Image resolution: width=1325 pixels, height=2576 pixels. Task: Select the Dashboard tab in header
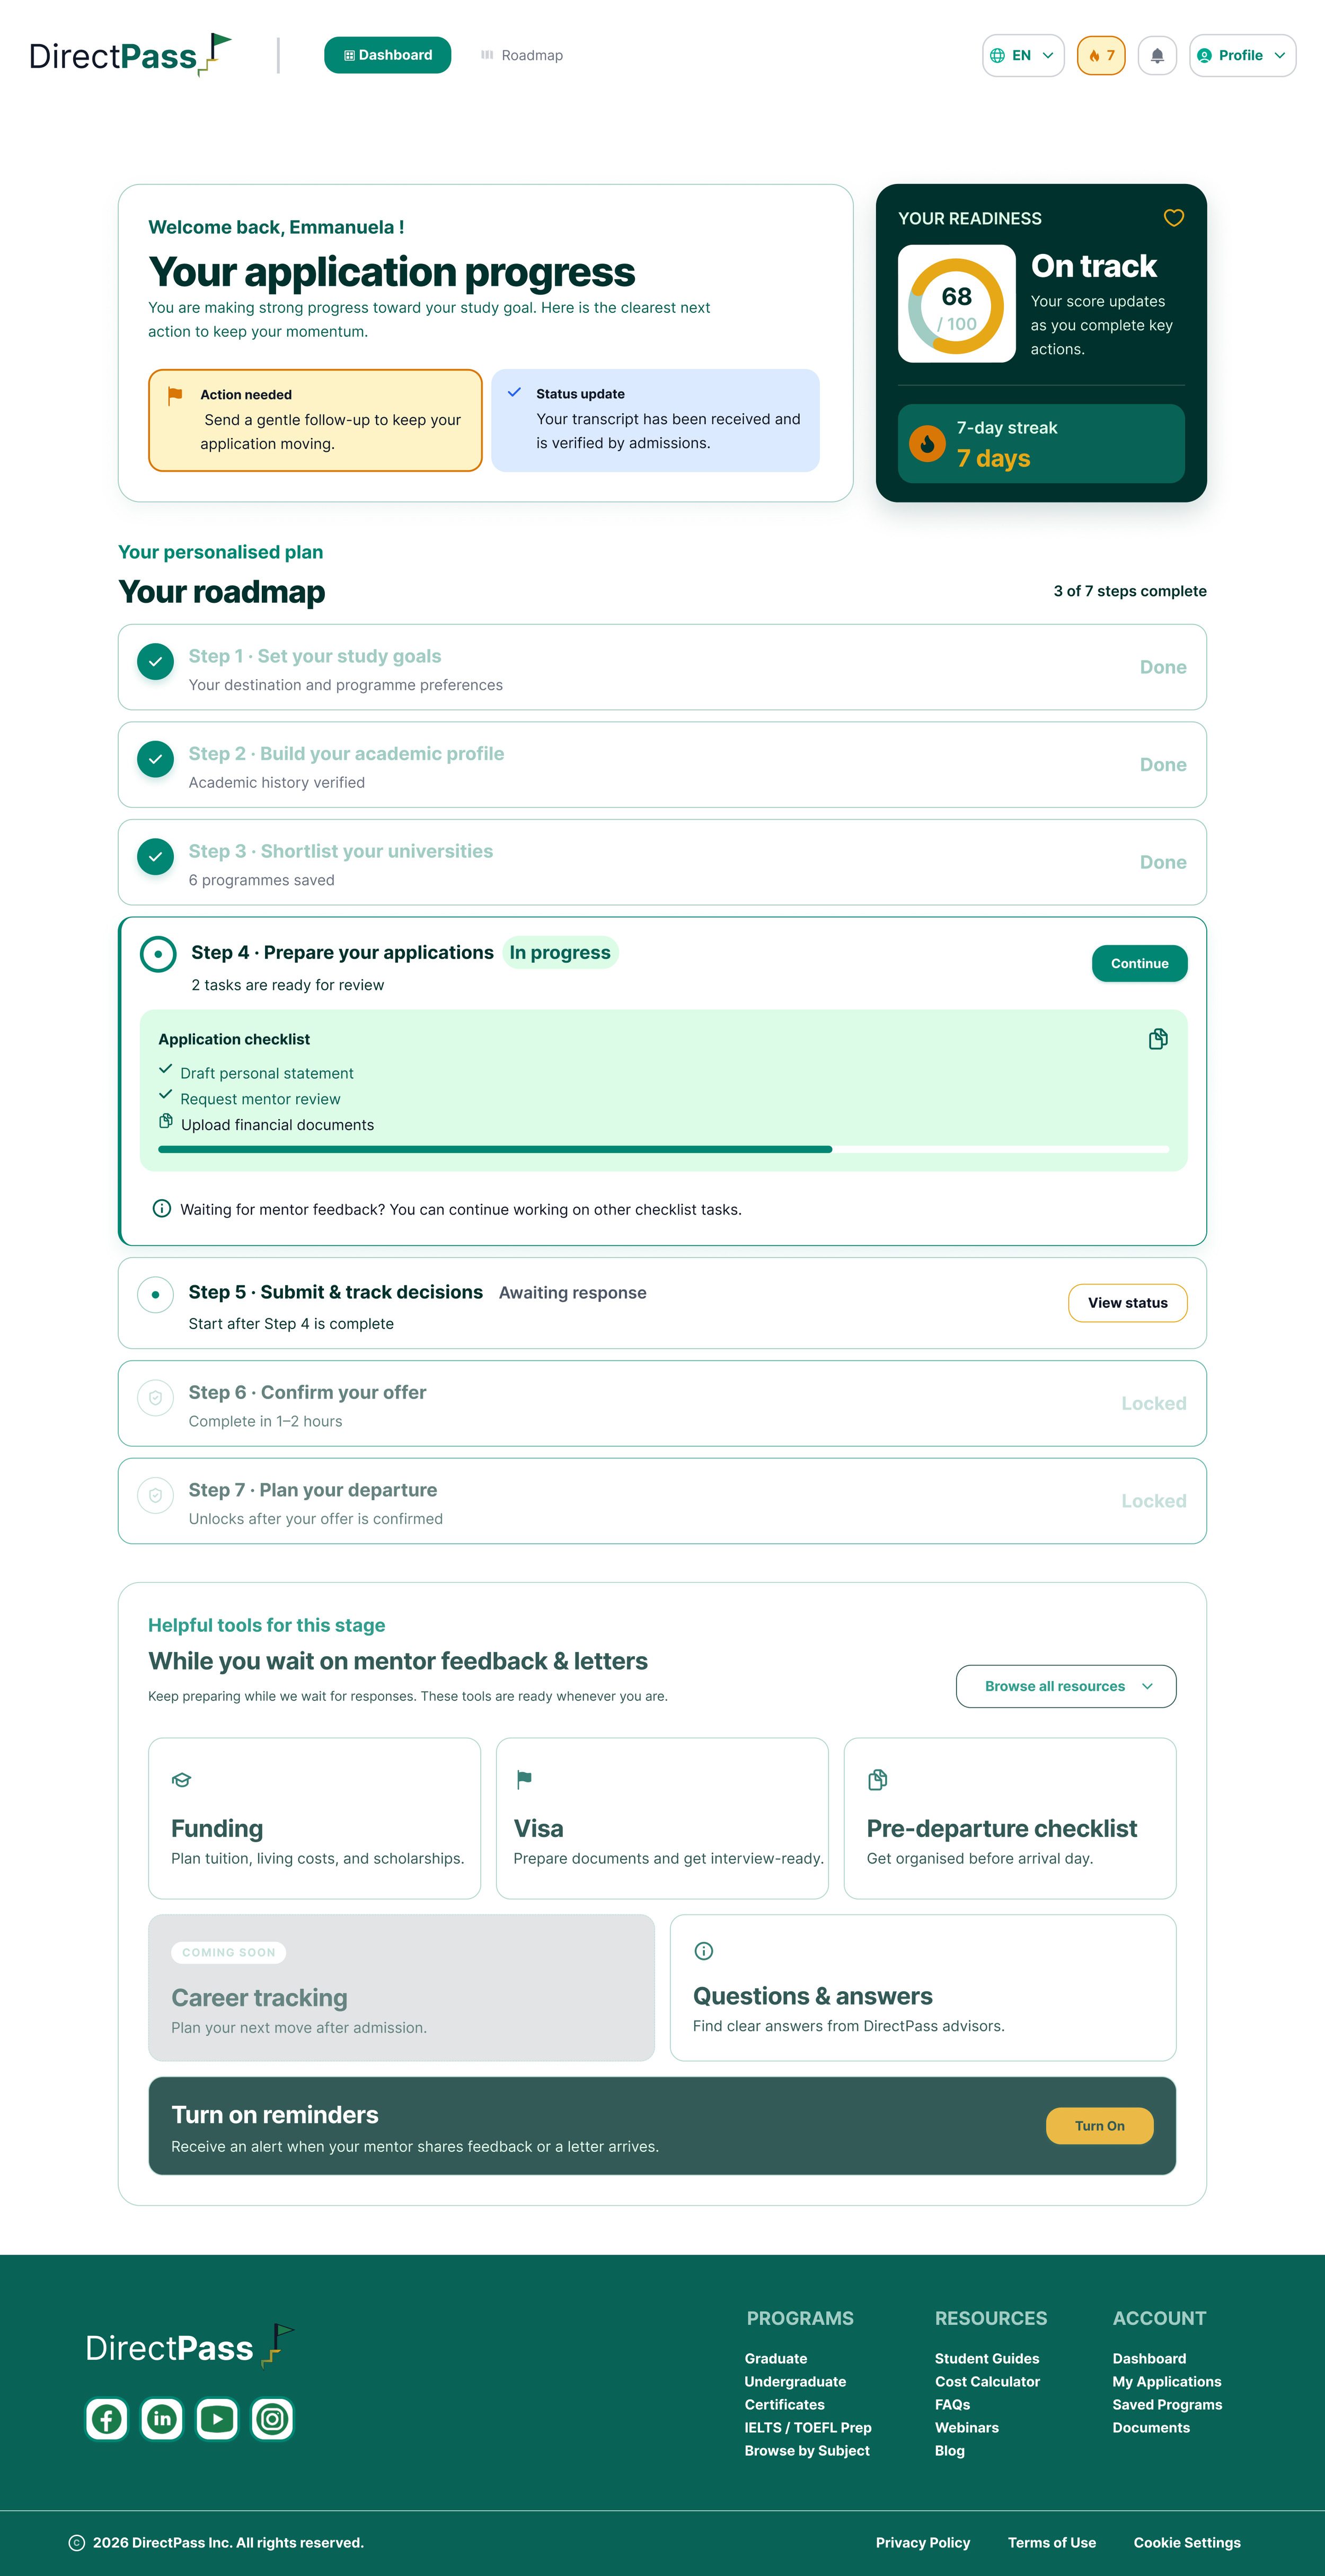(x=387, y=55)
